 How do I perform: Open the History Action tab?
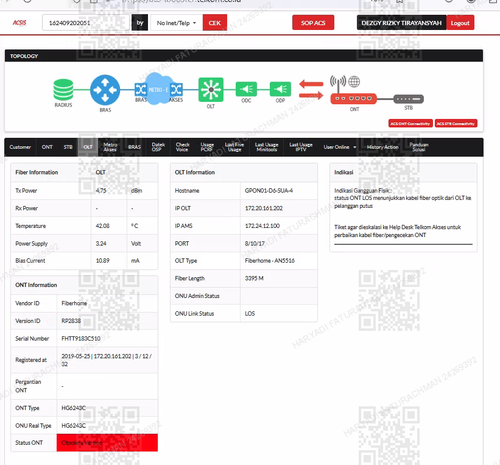point(382,147)
